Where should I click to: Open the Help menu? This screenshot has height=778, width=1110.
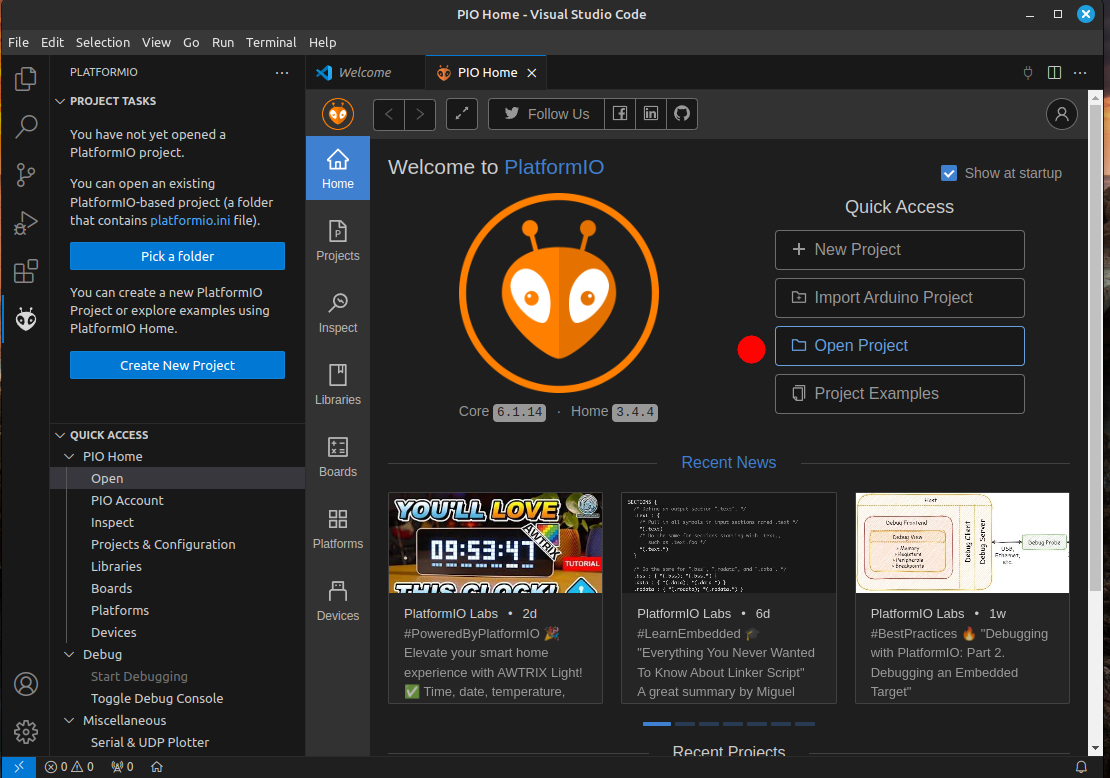322,42
